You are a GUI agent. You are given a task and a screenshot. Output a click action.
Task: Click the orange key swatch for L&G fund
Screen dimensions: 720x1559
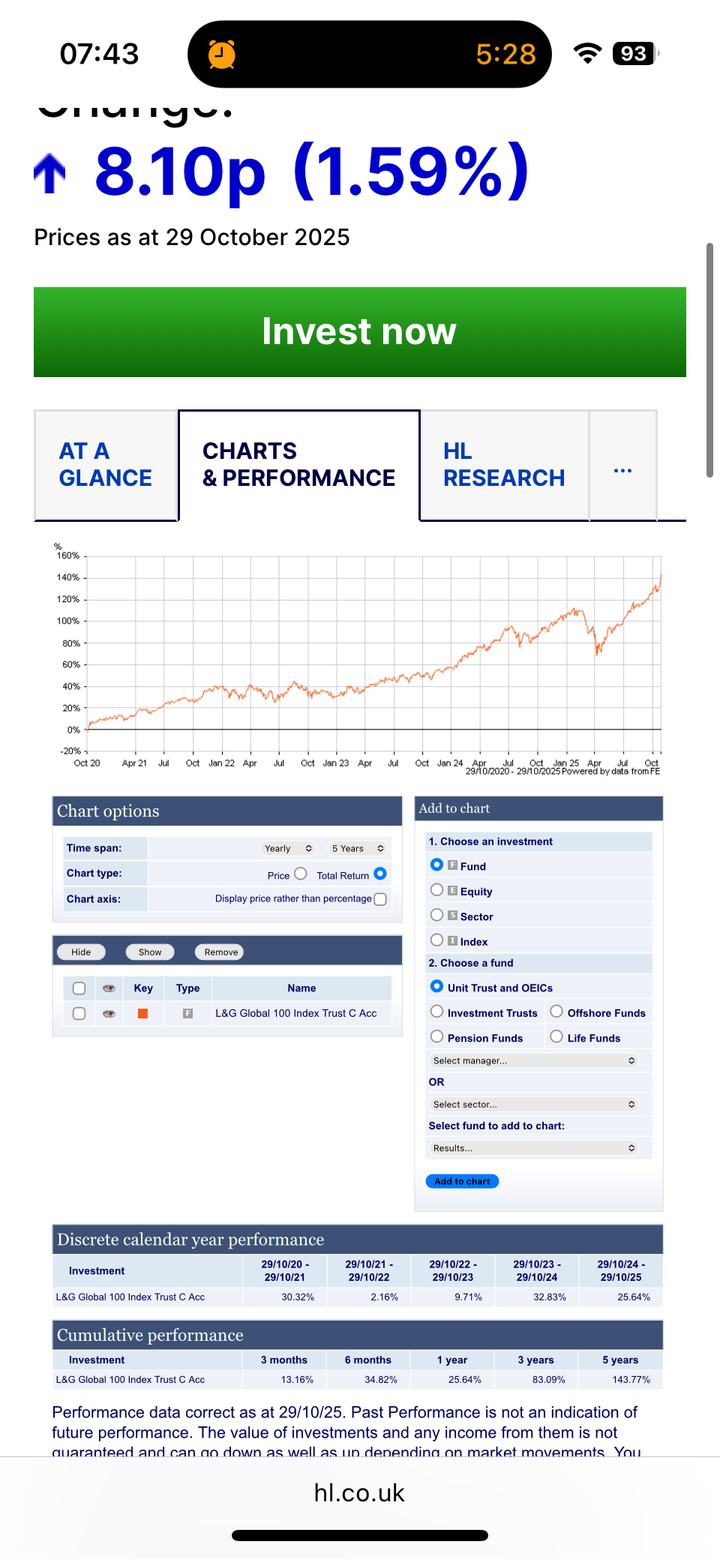click(143, 1013)
